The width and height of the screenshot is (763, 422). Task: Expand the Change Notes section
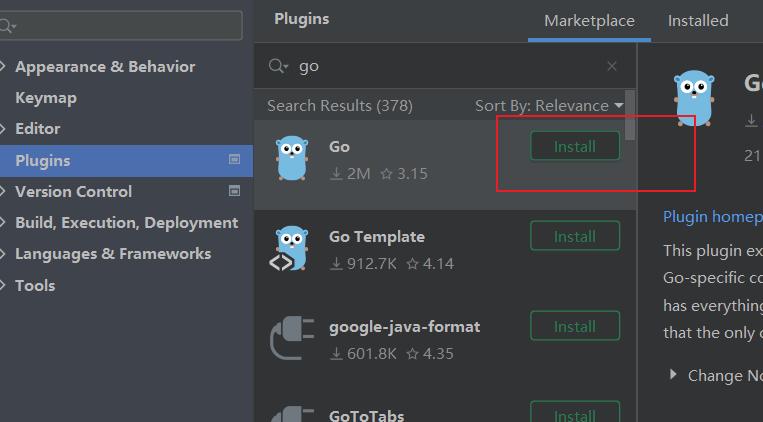click(x=673, y=375)
